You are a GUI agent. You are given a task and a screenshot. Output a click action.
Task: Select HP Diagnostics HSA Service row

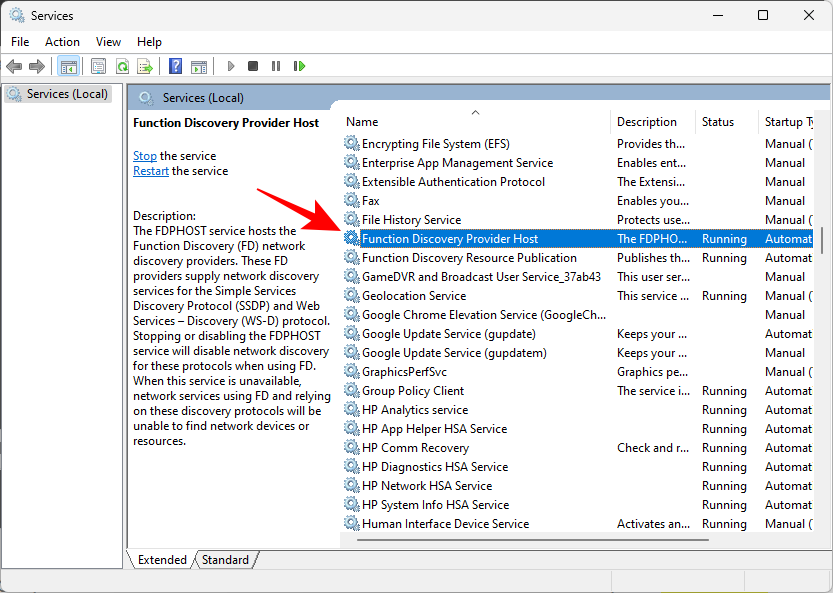(577, 467)
